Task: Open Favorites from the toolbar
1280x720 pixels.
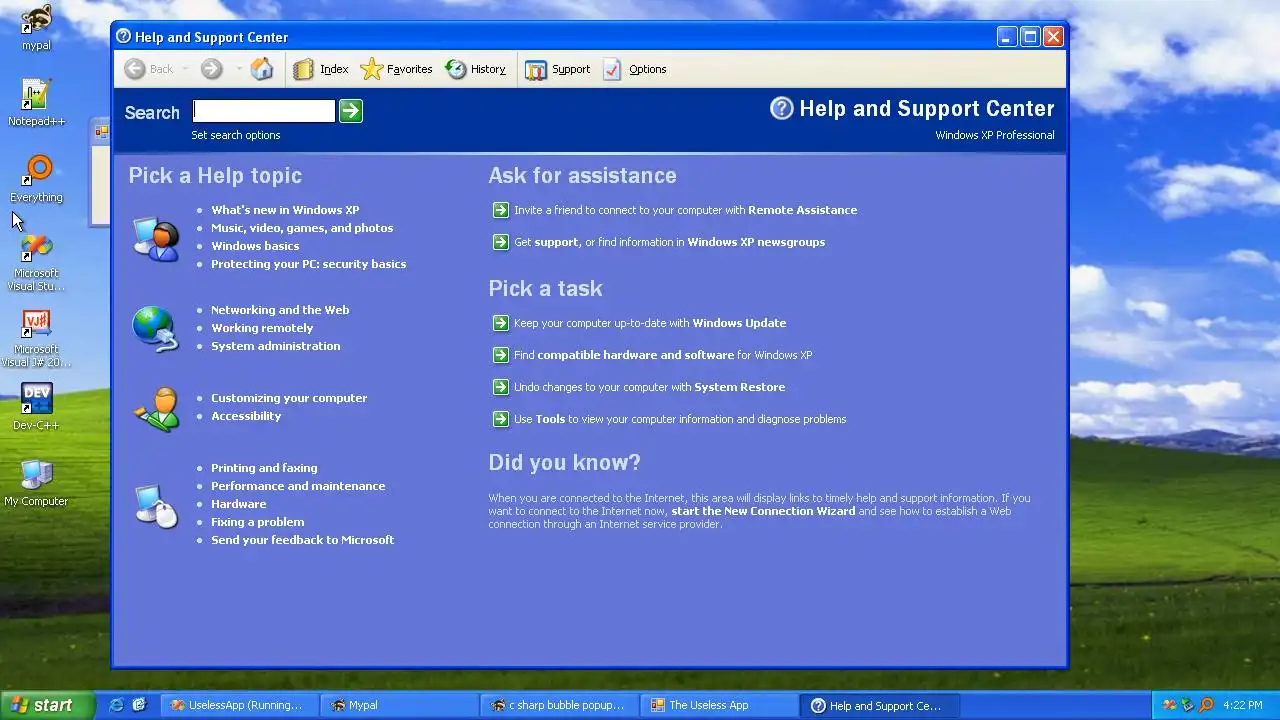Action: tap(396, 69)
